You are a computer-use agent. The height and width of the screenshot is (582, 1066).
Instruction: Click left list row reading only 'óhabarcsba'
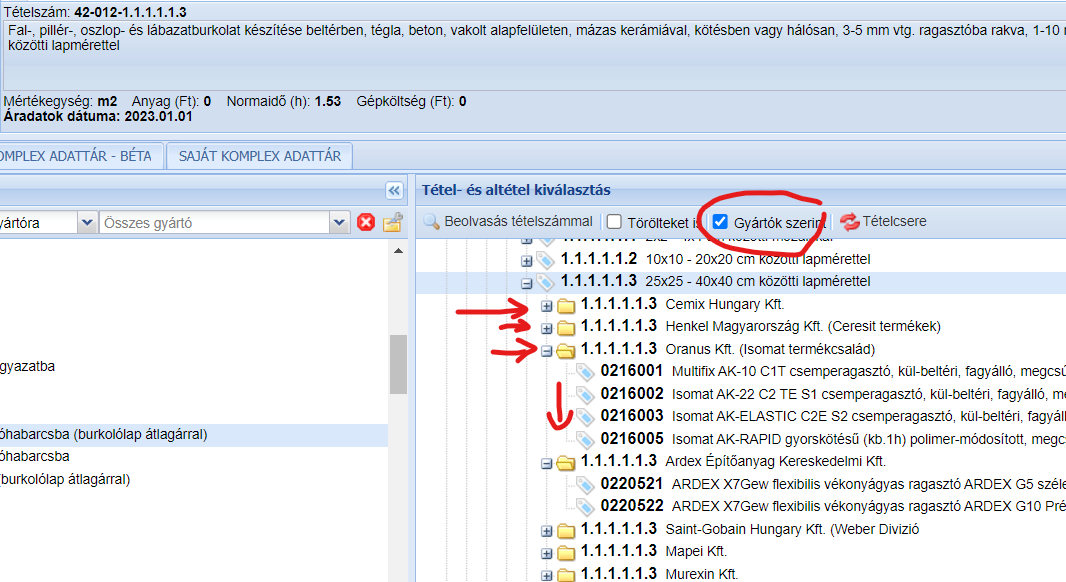point(35,456)
